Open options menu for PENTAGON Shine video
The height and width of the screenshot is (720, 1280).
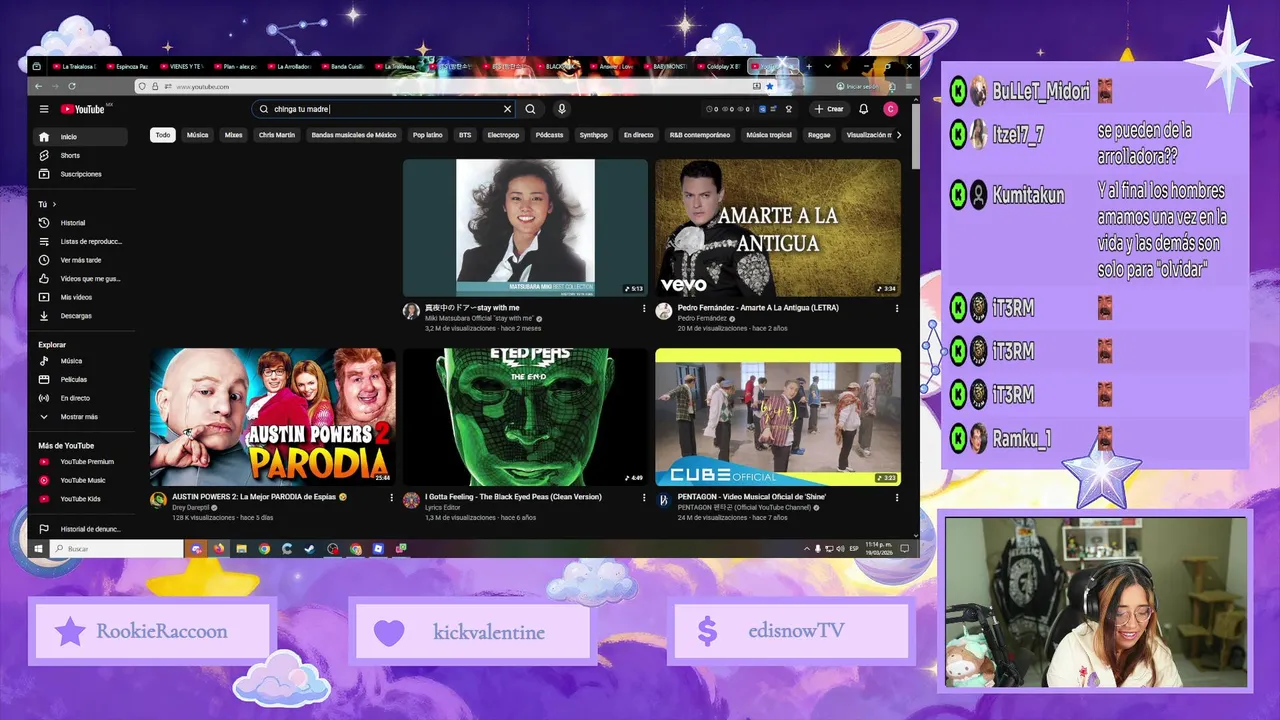pyautogui.click(x=896, y=497)
